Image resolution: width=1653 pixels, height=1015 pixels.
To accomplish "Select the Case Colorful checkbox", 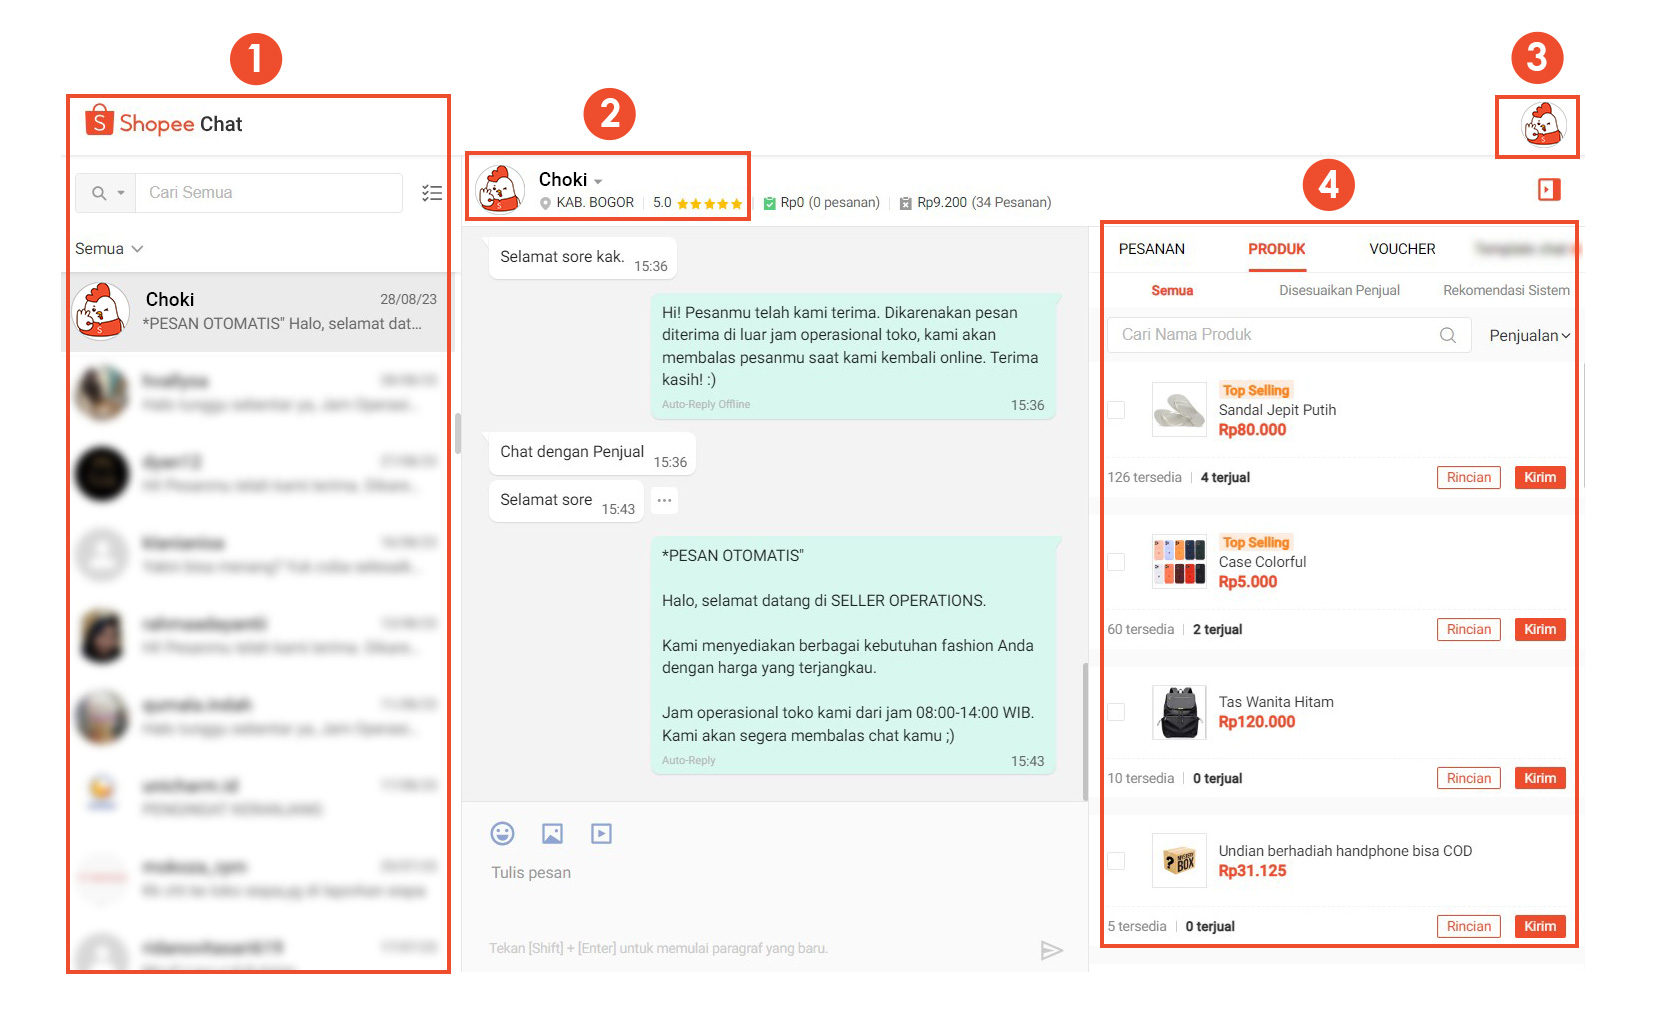I will 1116,562.
